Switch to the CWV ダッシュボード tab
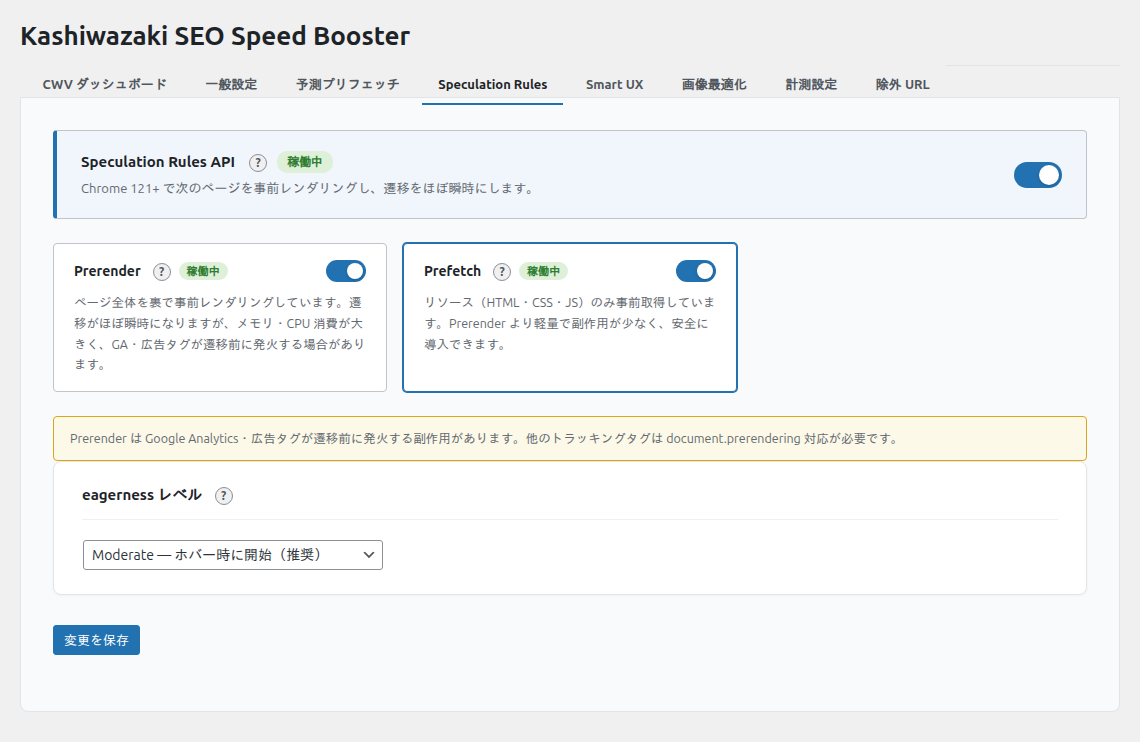The width and height of the screenshot is (1140, 742). [105, 85]
